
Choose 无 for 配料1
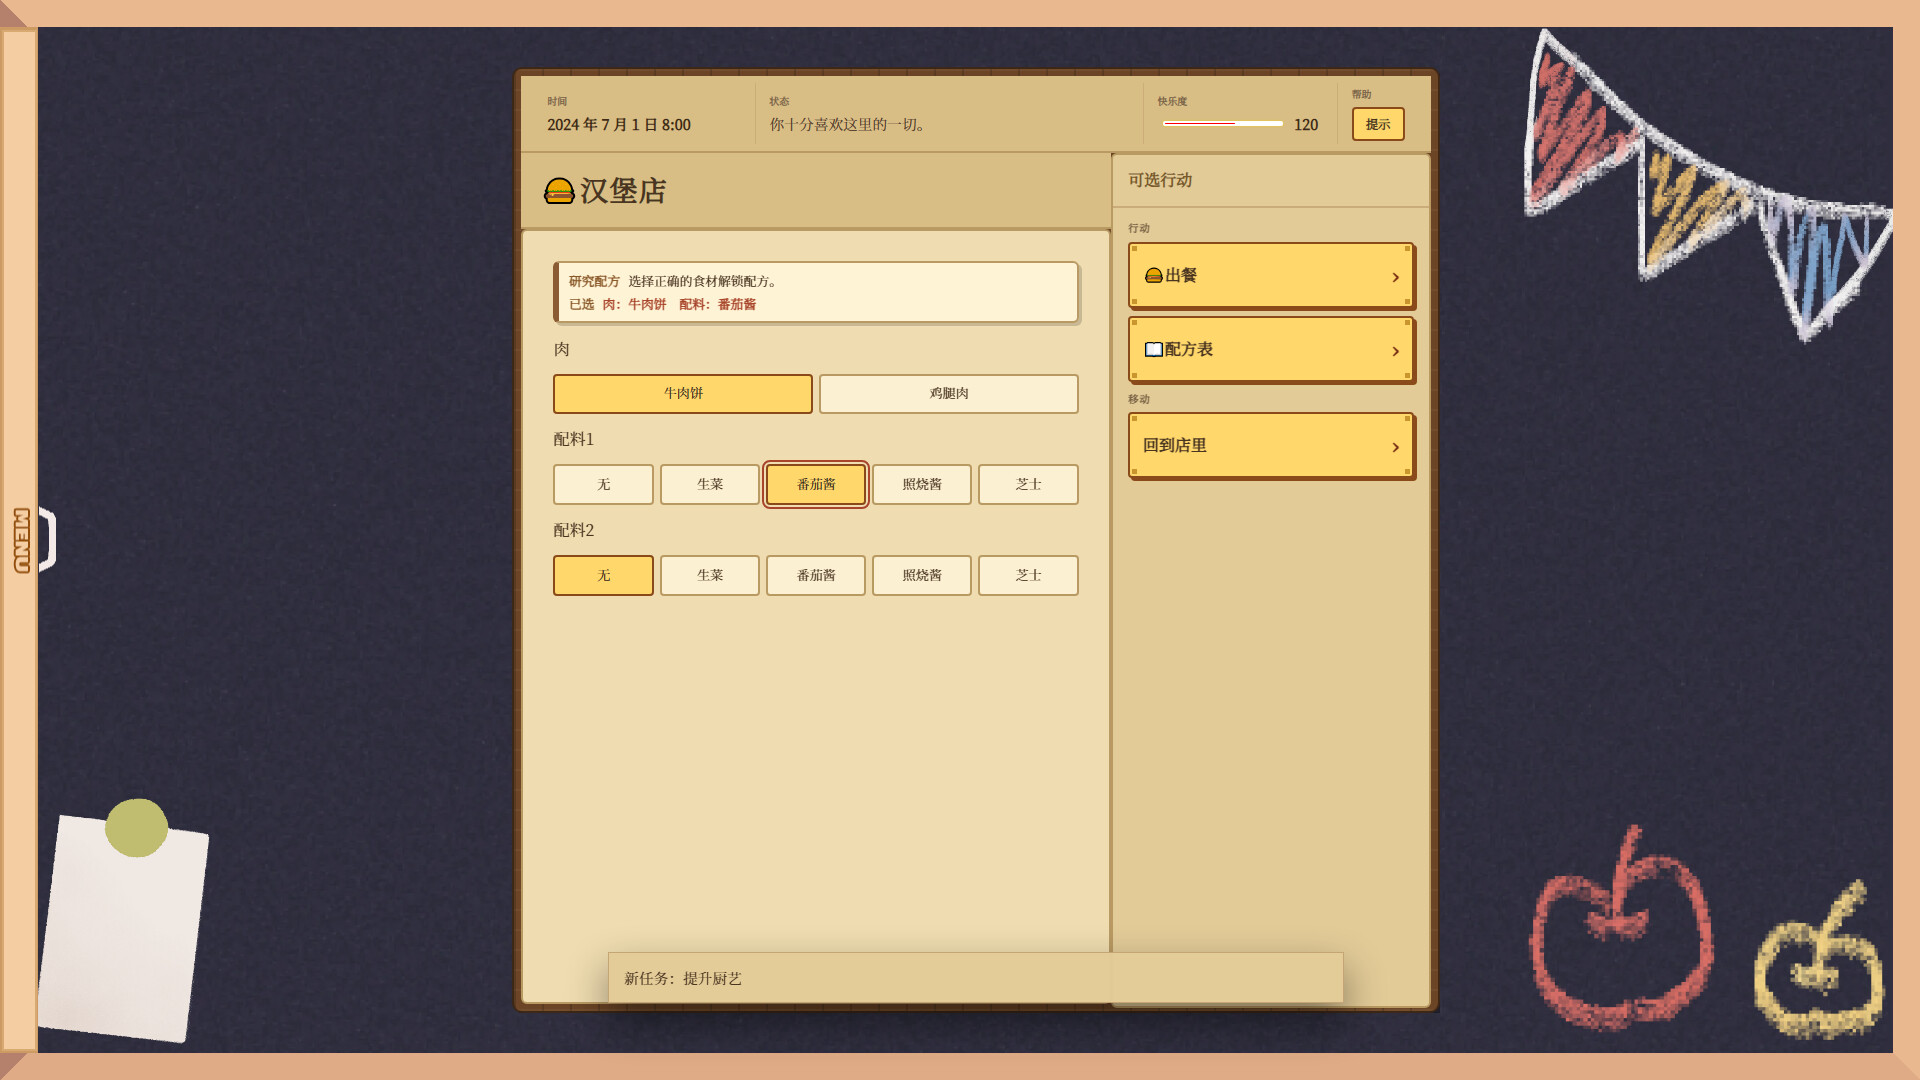(x=603, y=485)
